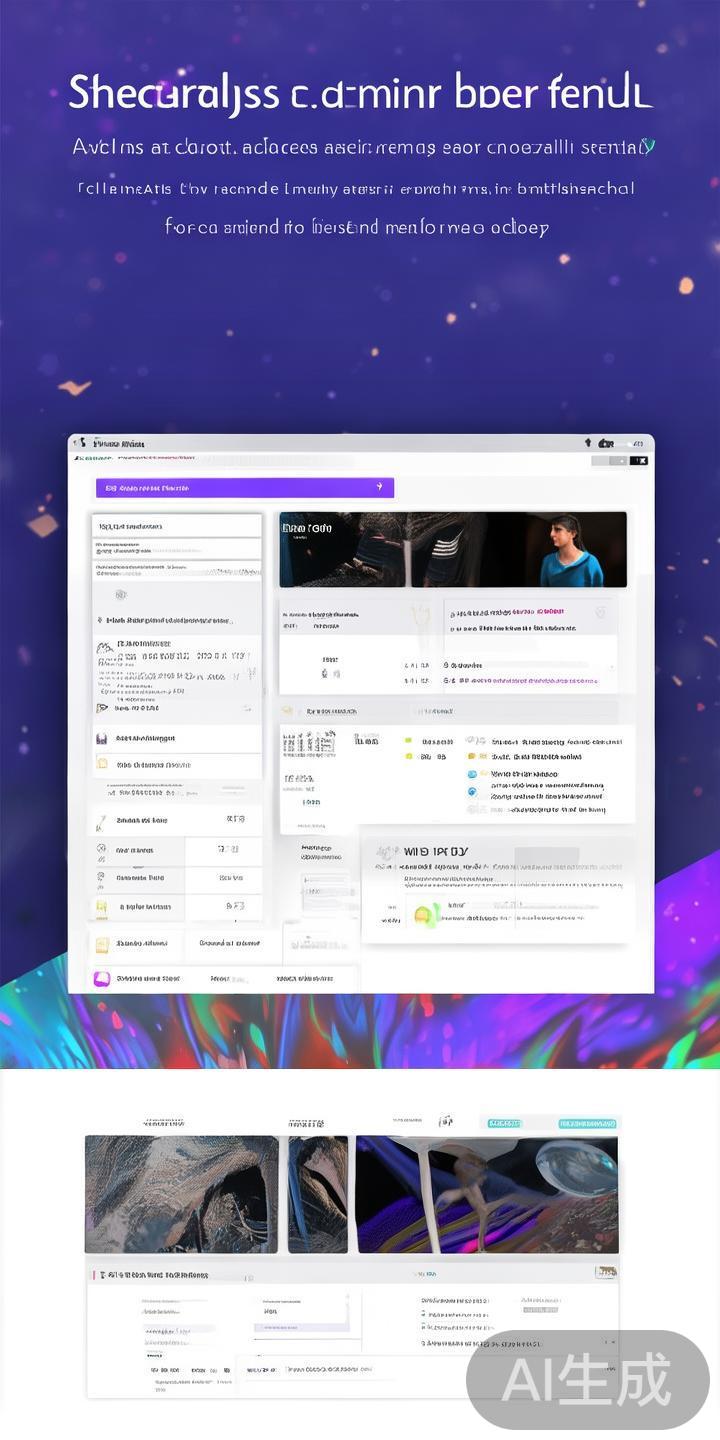The height and width of the screenshot is (1440, 720).
Task: Toggle the first yellow dot indicator
Action: point(409,742)
